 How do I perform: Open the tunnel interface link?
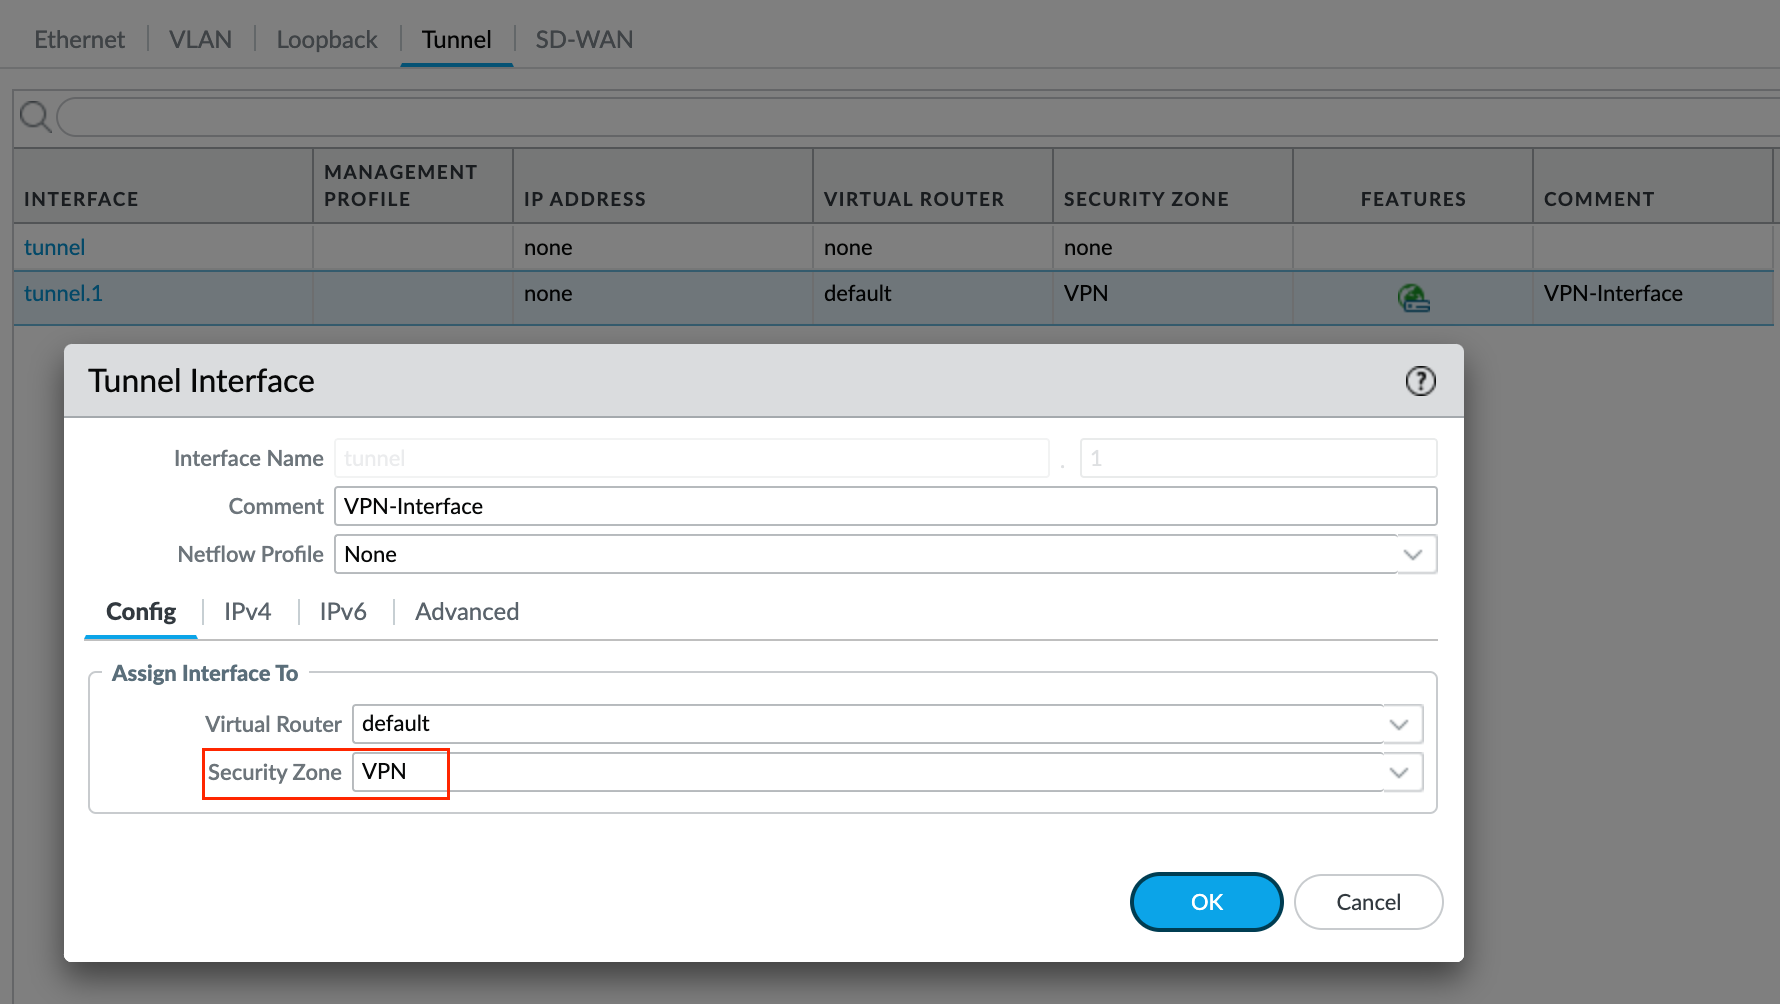point(54,247)
